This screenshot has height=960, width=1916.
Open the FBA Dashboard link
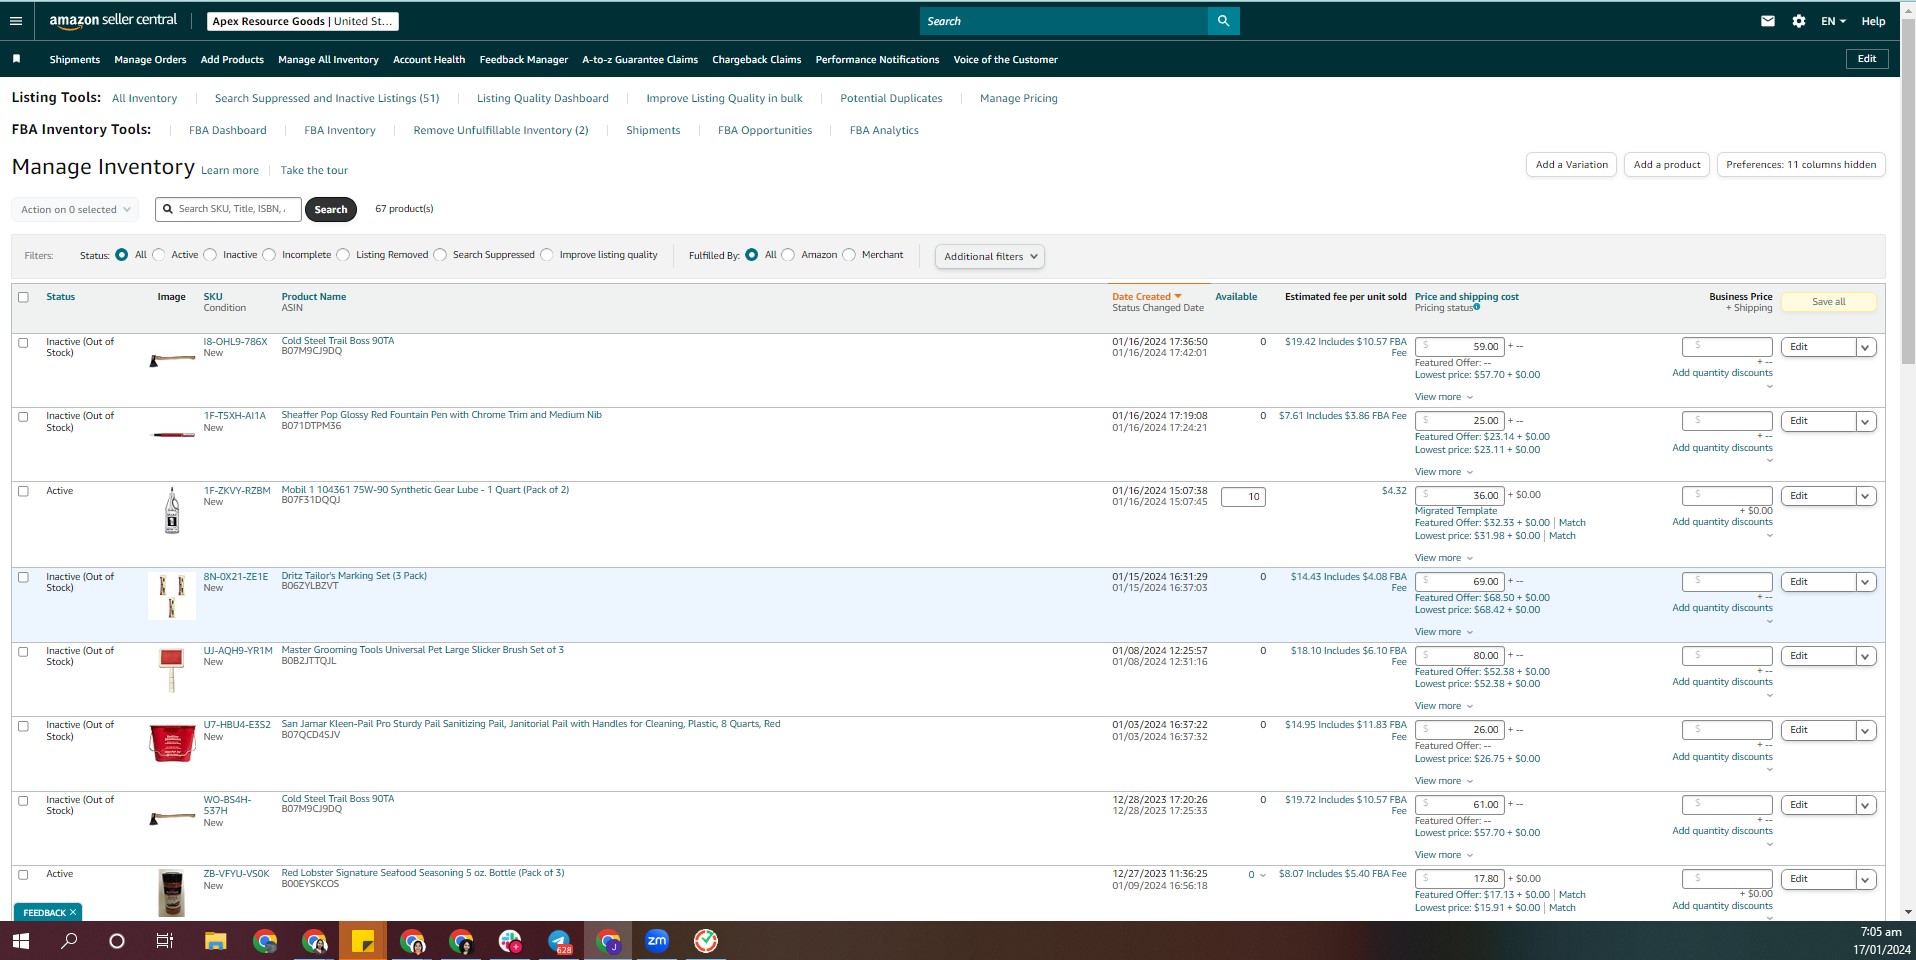[x=228, y=130]
